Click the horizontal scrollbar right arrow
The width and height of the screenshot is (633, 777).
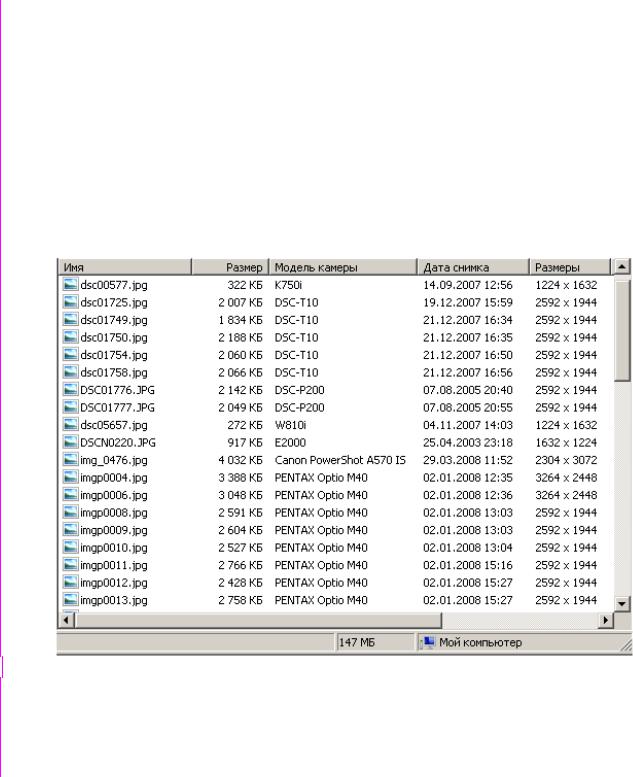605,620
